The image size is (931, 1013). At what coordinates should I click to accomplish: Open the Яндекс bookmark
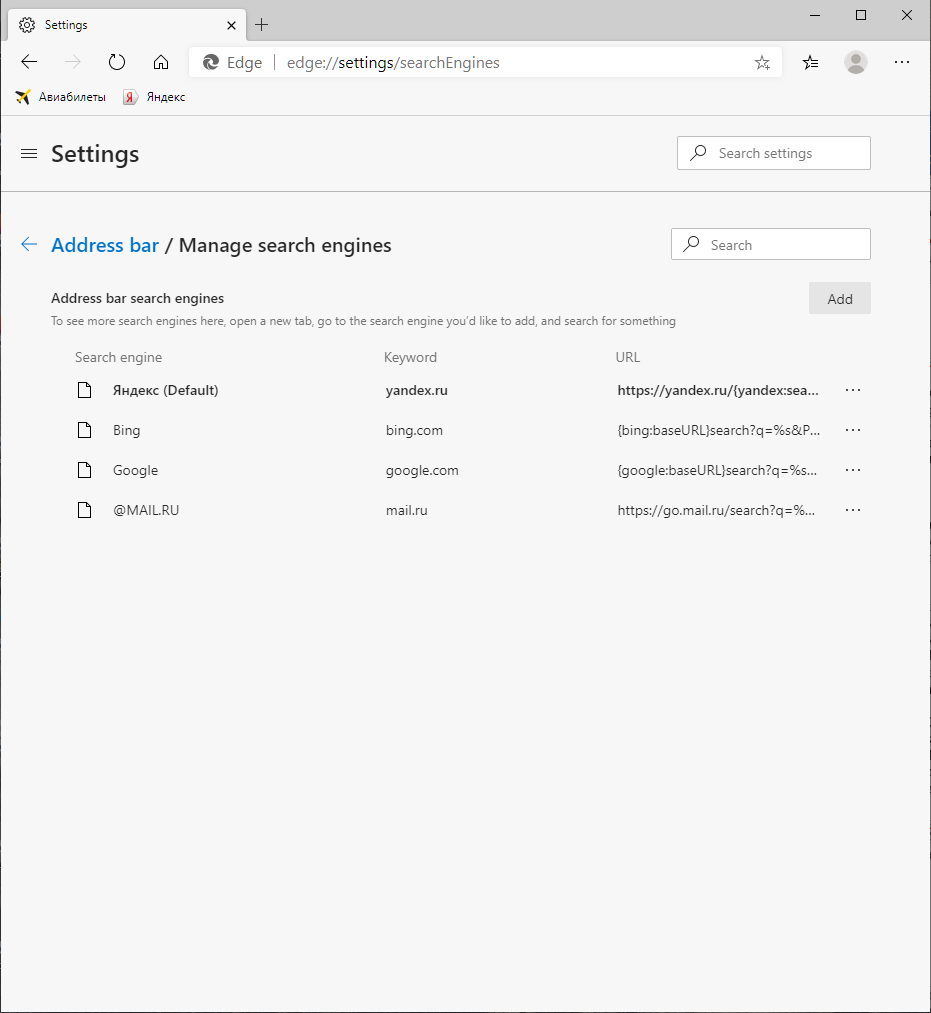click(x=154, y=97)
